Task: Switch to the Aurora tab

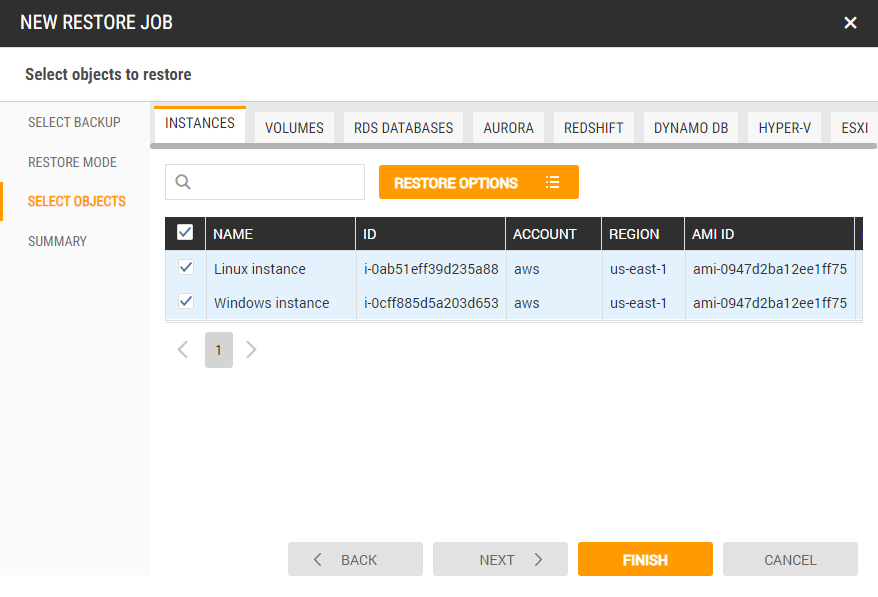Action: tap(508, 128)
